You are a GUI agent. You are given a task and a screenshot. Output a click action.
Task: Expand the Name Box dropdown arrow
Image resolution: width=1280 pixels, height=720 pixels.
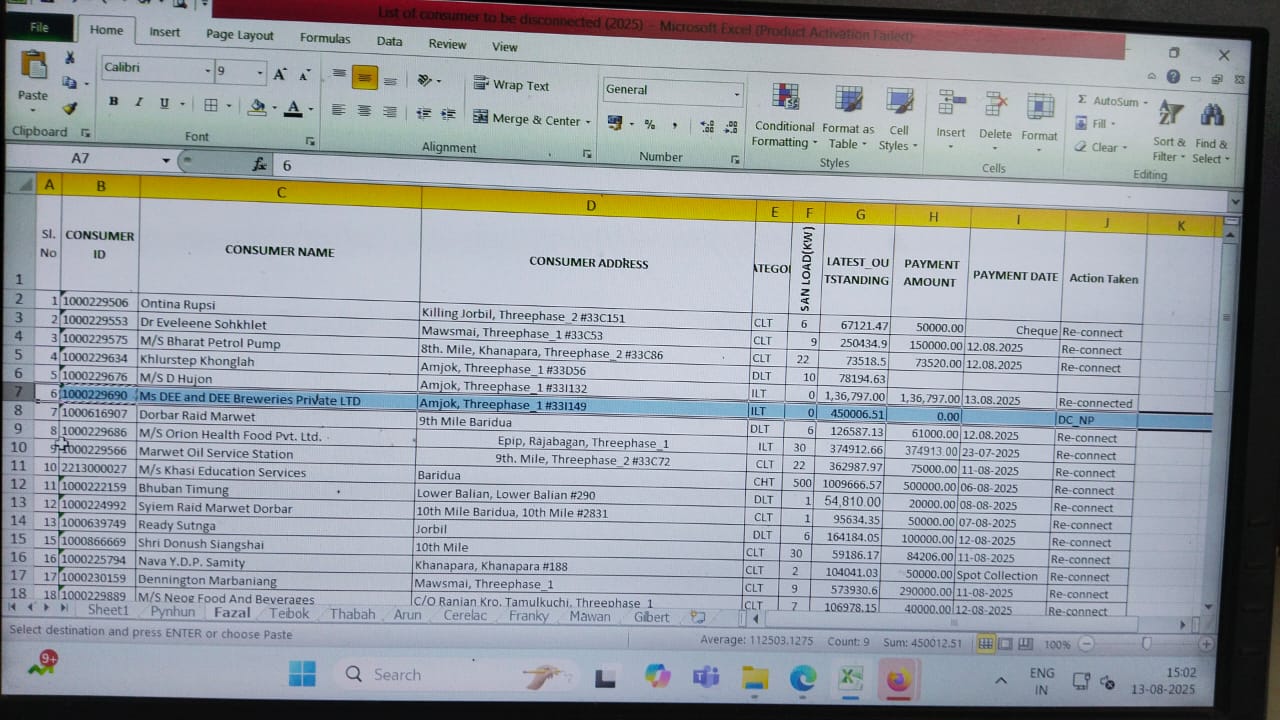(166, 160)
